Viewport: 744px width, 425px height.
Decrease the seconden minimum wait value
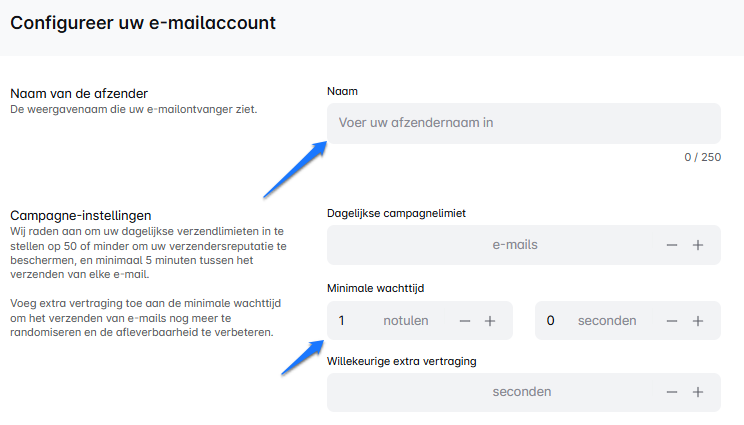pos(672,321)
